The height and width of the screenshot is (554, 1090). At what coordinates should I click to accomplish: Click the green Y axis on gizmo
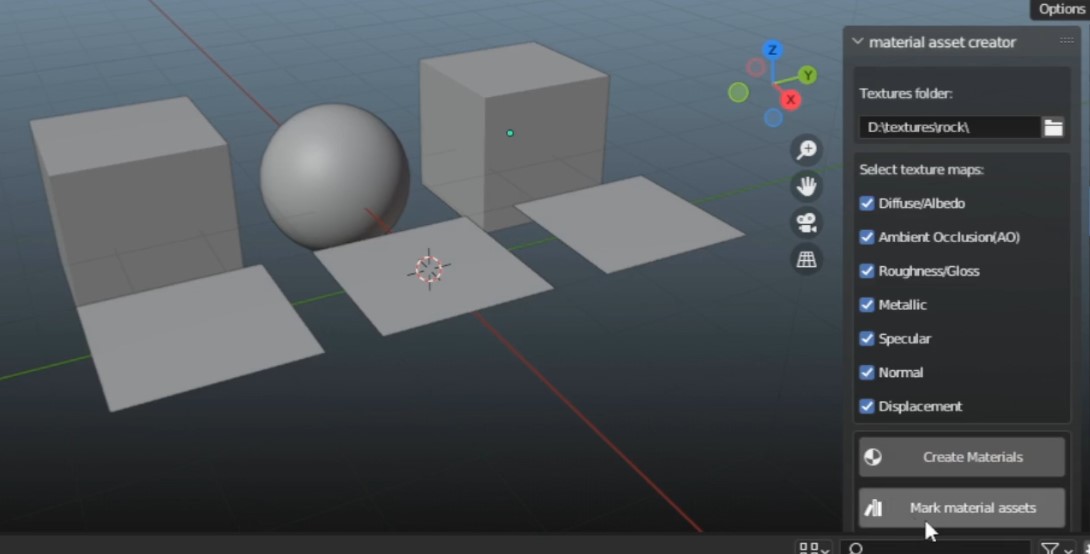(807, 75)
